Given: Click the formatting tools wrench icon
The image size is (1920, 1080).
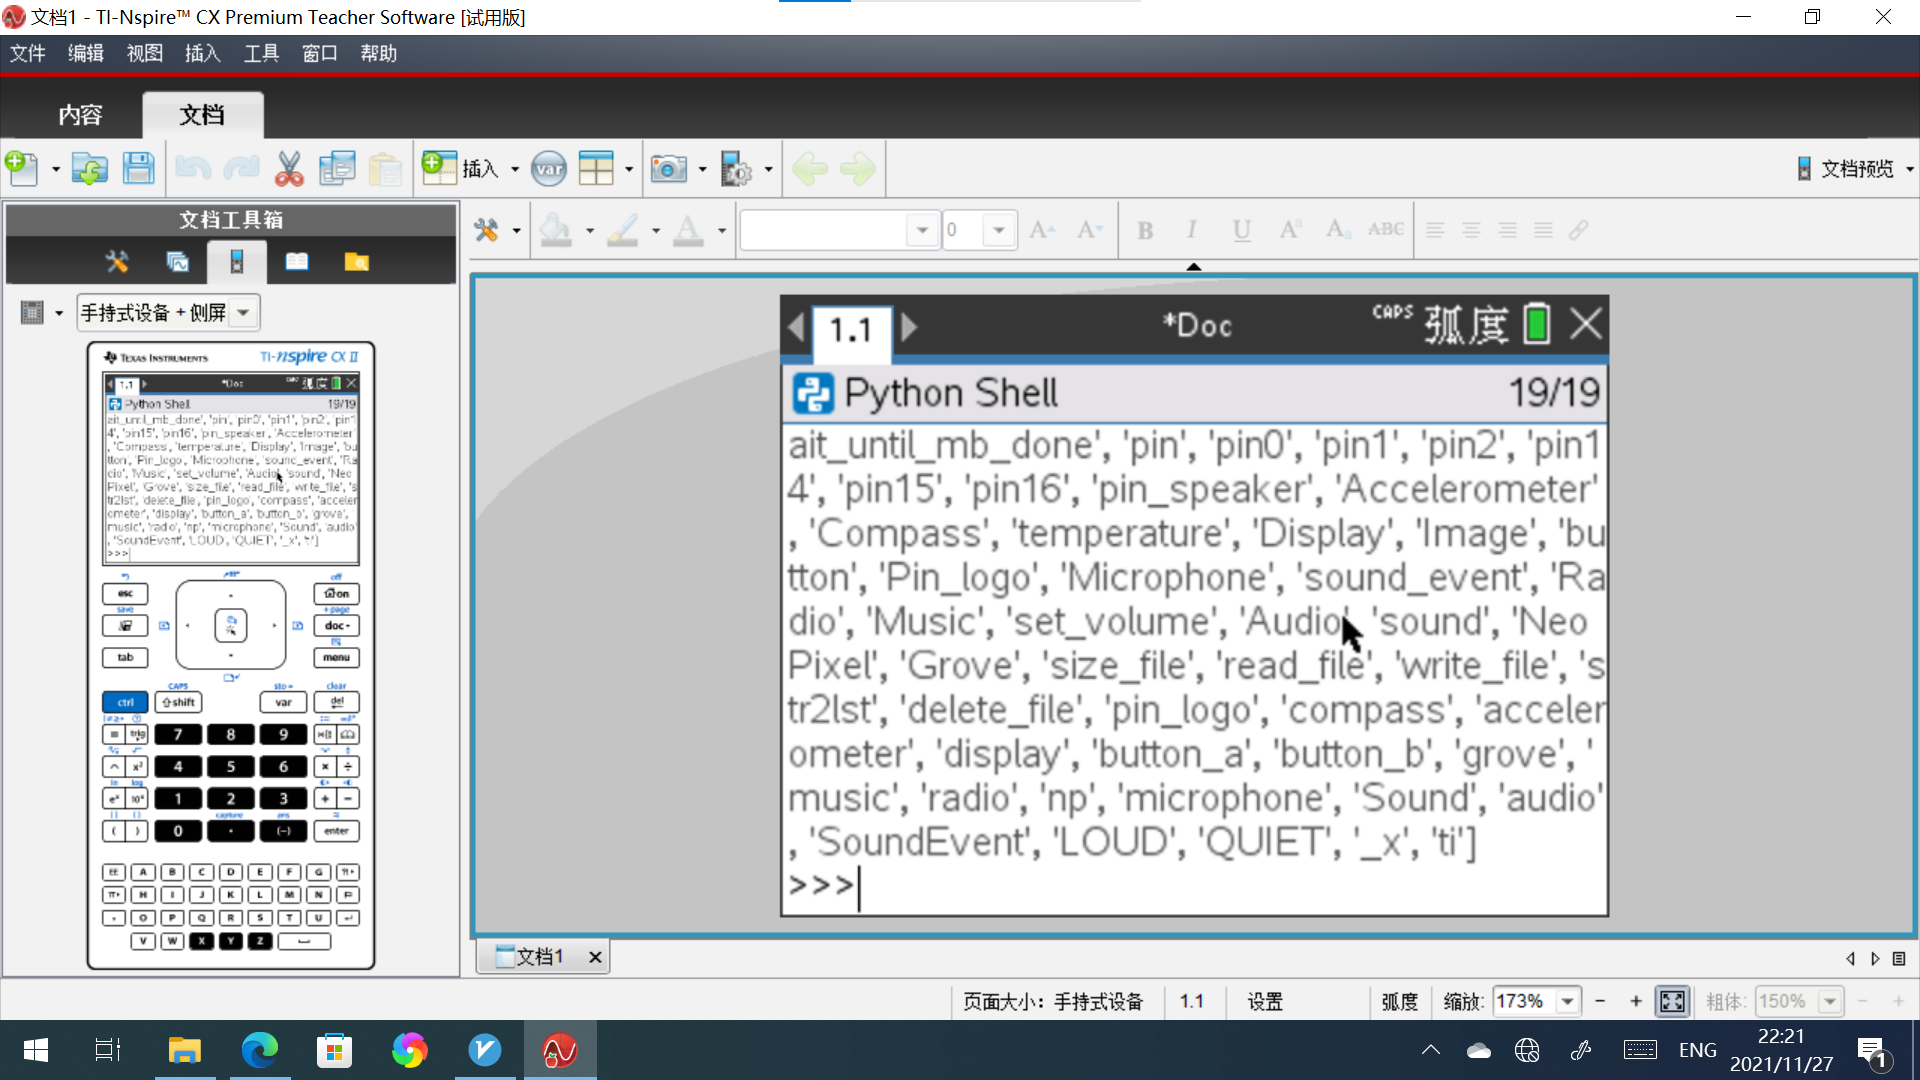Looking at the screenshot, I should (x=486, y=230).
